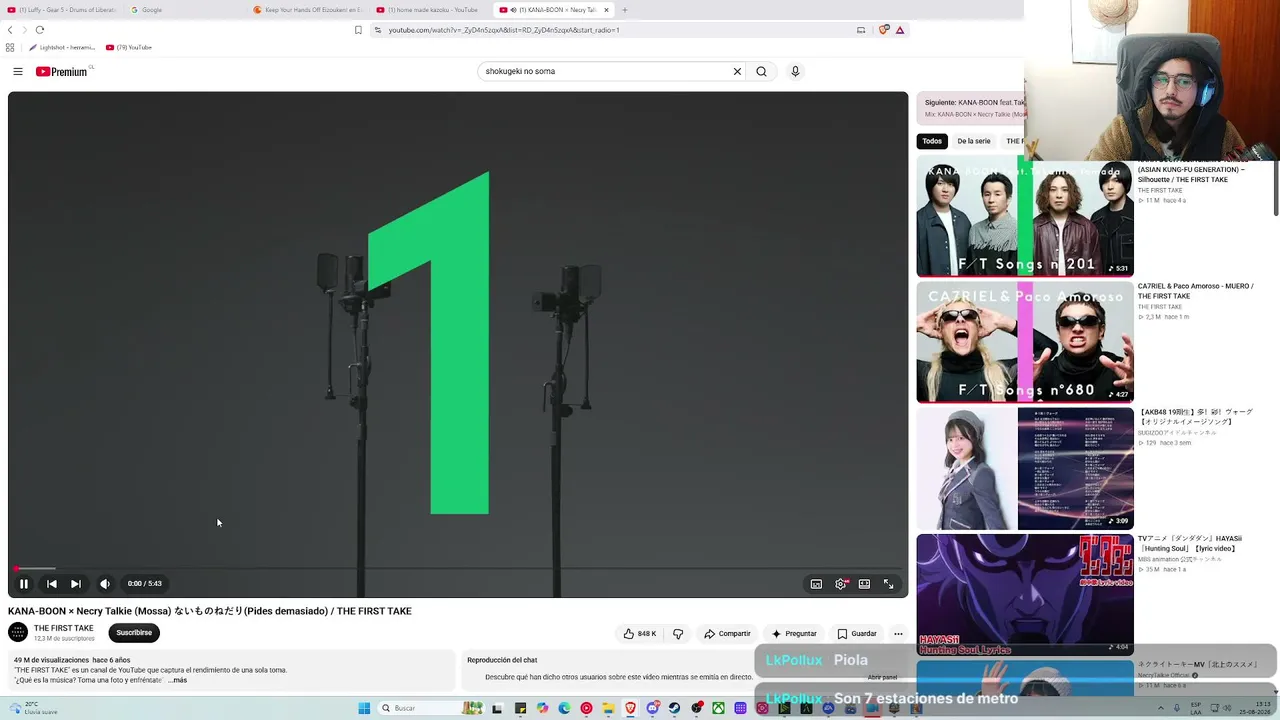The height and width of the screenshot is (720, 1280).
Task: Open the YouTube bookmark in bookmarks bar
Action: 129,47
